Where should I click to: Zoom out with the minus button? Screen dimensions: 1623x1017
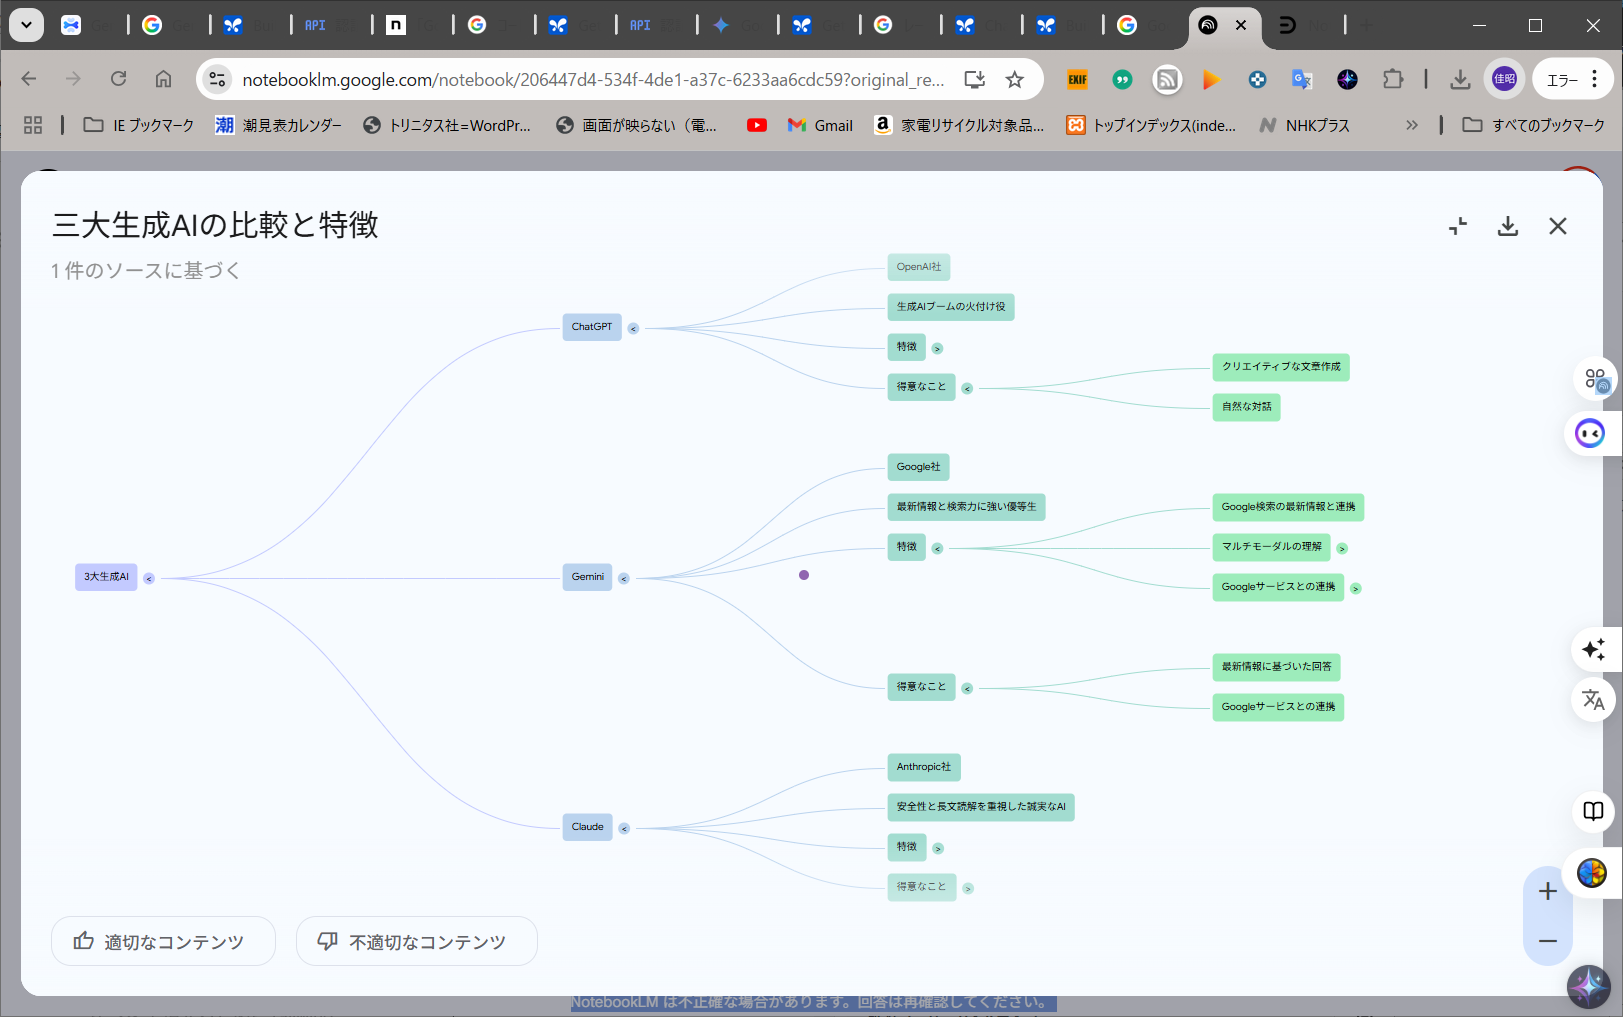pos(1547,941)
